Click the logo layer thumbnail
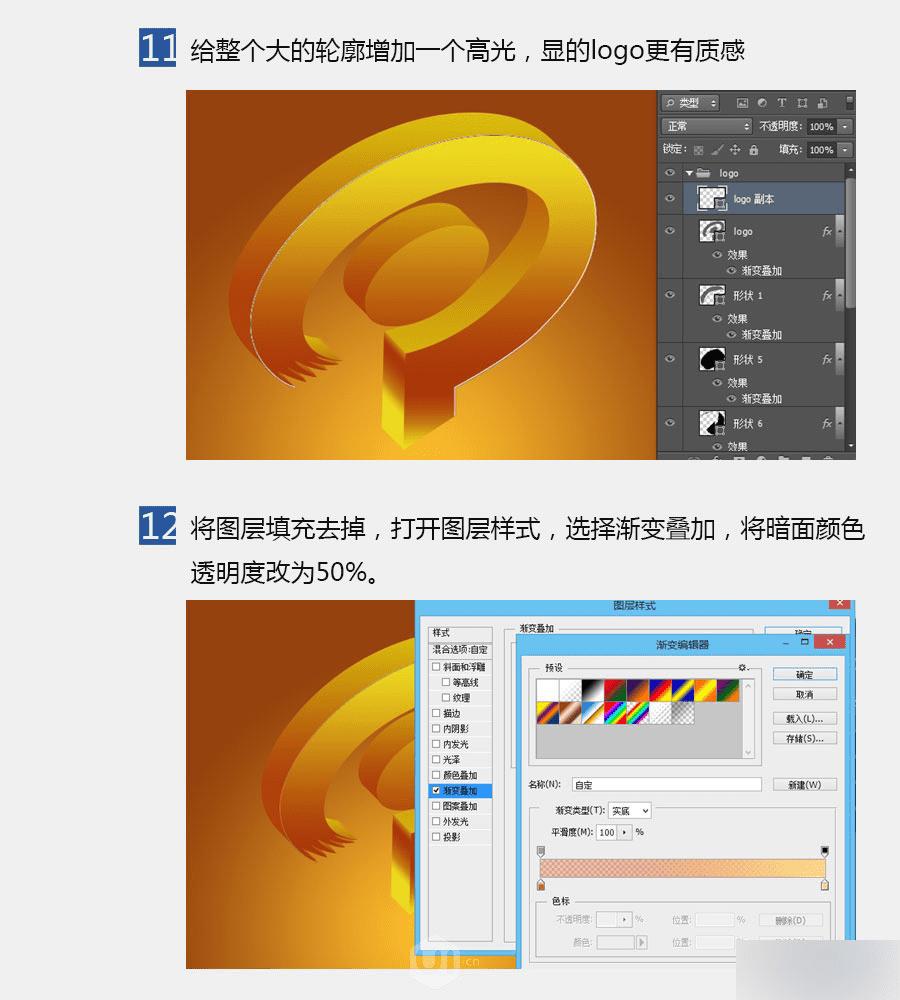 710,231
